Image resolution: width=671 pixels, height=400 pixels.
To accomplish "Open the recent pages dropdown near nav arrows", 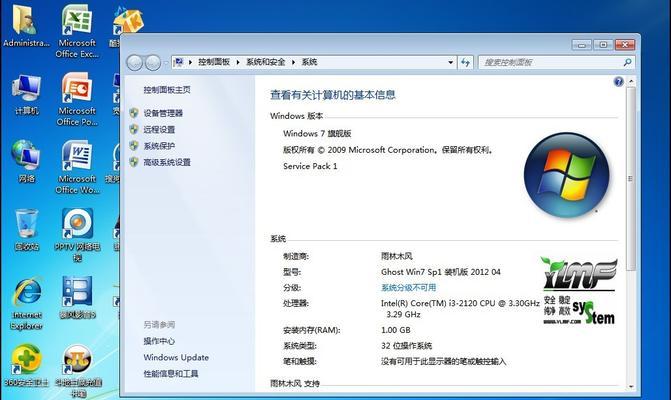I will click(166, 63).
